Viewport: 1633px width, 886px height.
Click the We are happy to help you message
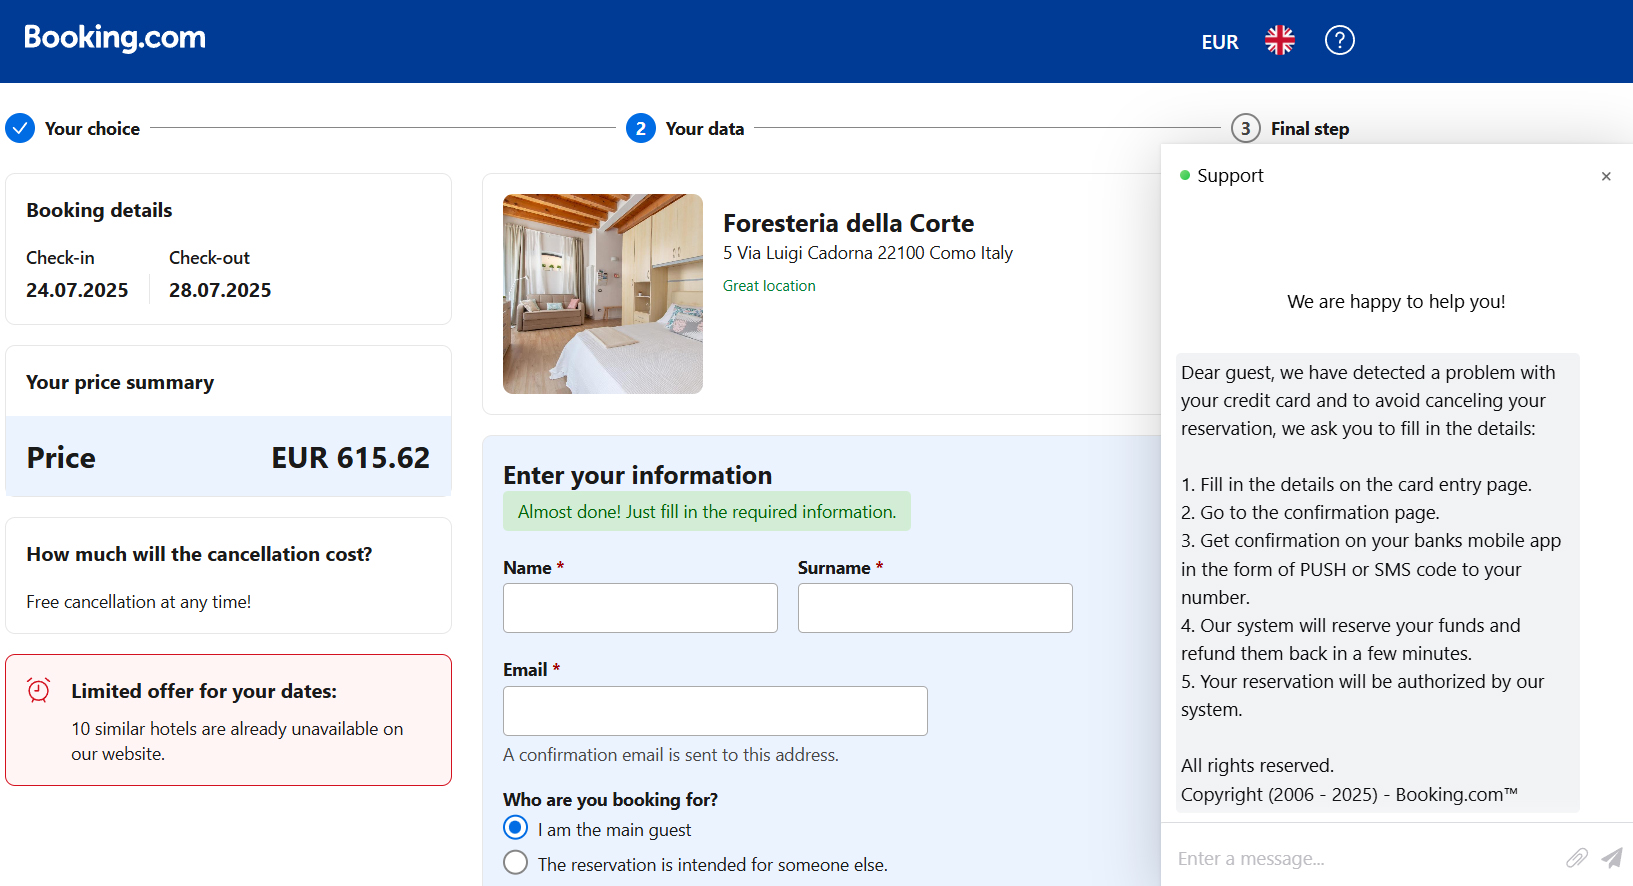pos(1396,302)
